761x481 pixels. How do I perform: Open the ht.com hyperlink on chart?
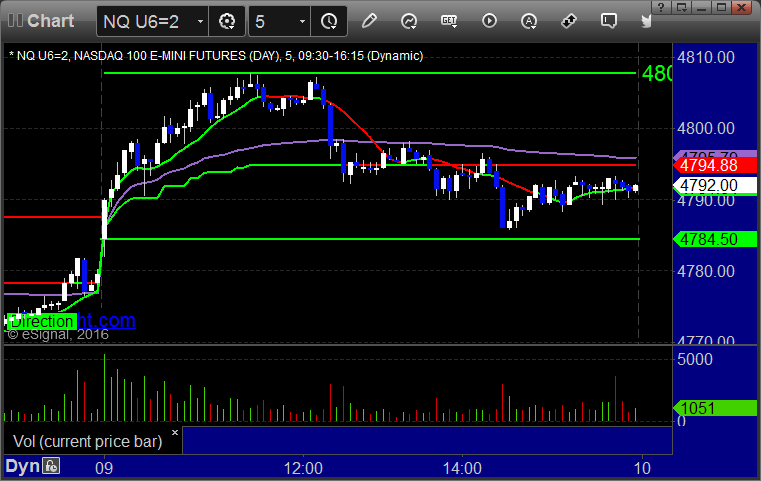tap(107, 320)
